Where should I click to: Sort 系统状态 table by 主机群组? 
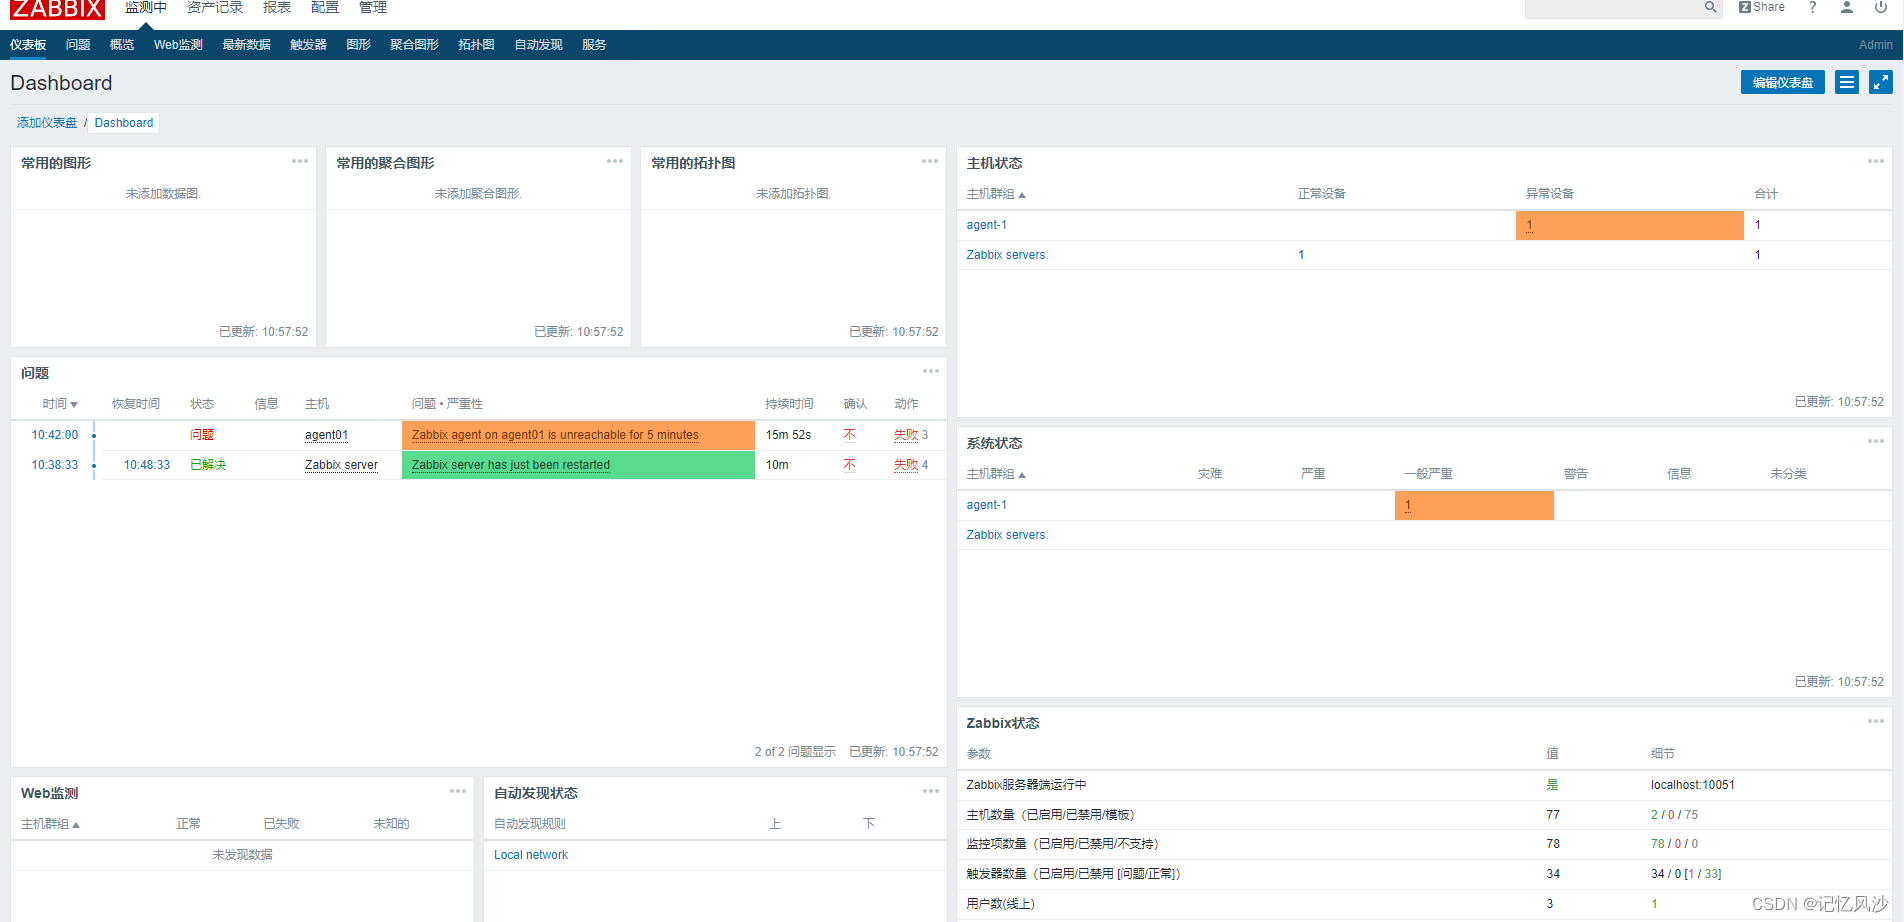pos(996,474)
